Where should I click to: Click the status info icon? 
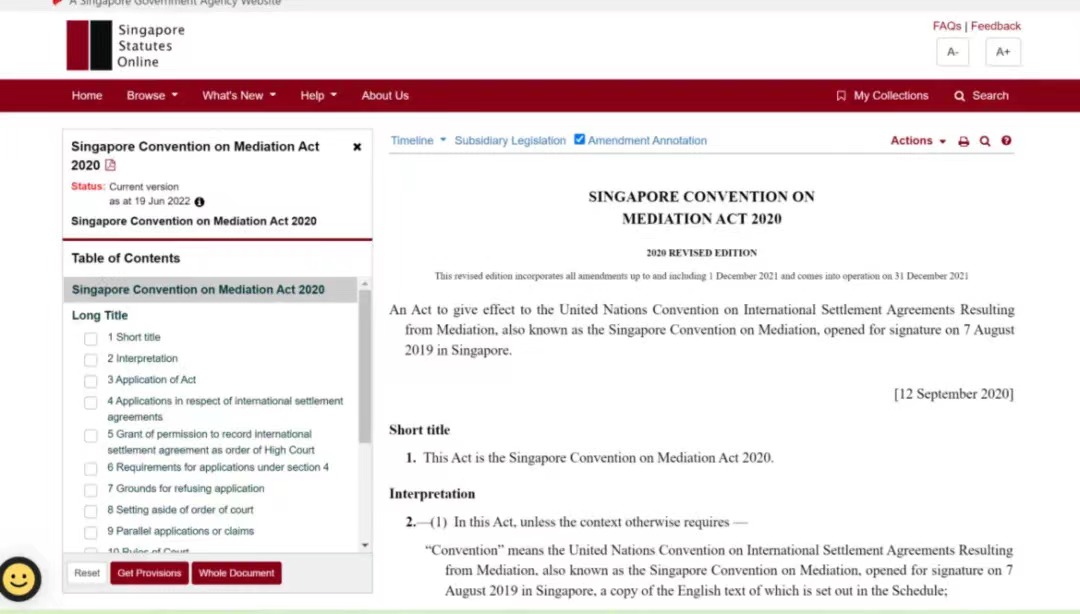[x=199, y=202]
